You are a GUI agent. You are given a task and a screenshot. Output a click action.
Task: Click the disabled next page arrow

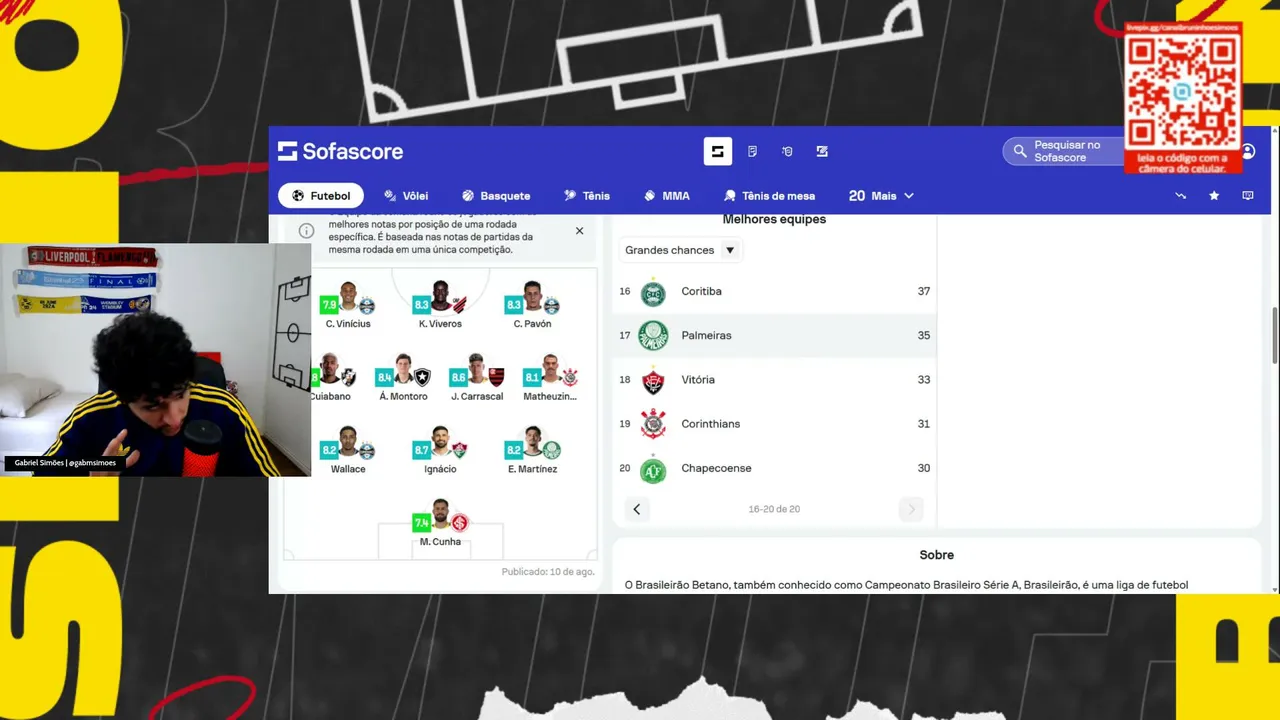click(911, 509)
